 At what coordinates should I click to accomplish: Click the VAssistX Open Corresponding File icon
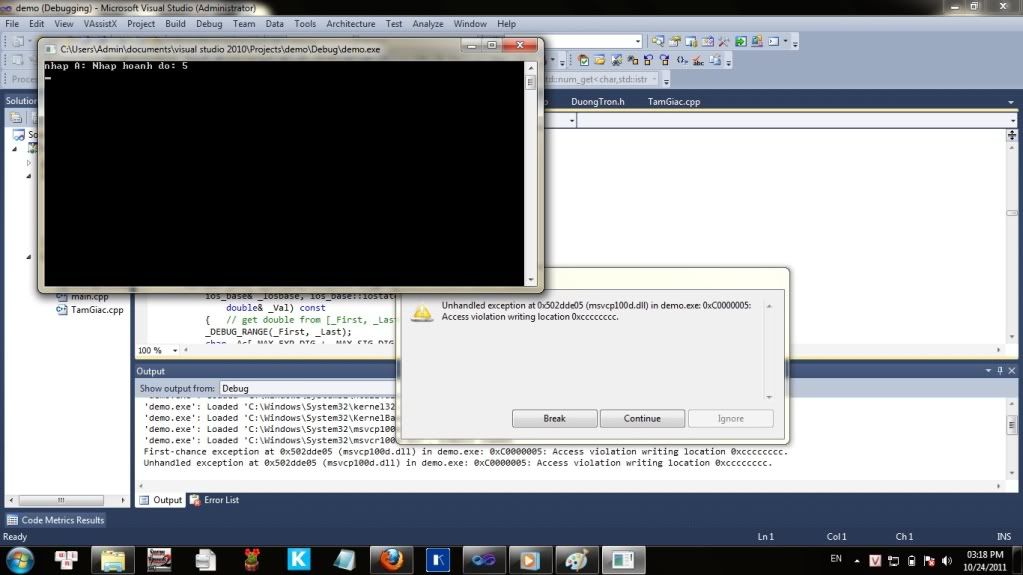(x=715, y=60)
